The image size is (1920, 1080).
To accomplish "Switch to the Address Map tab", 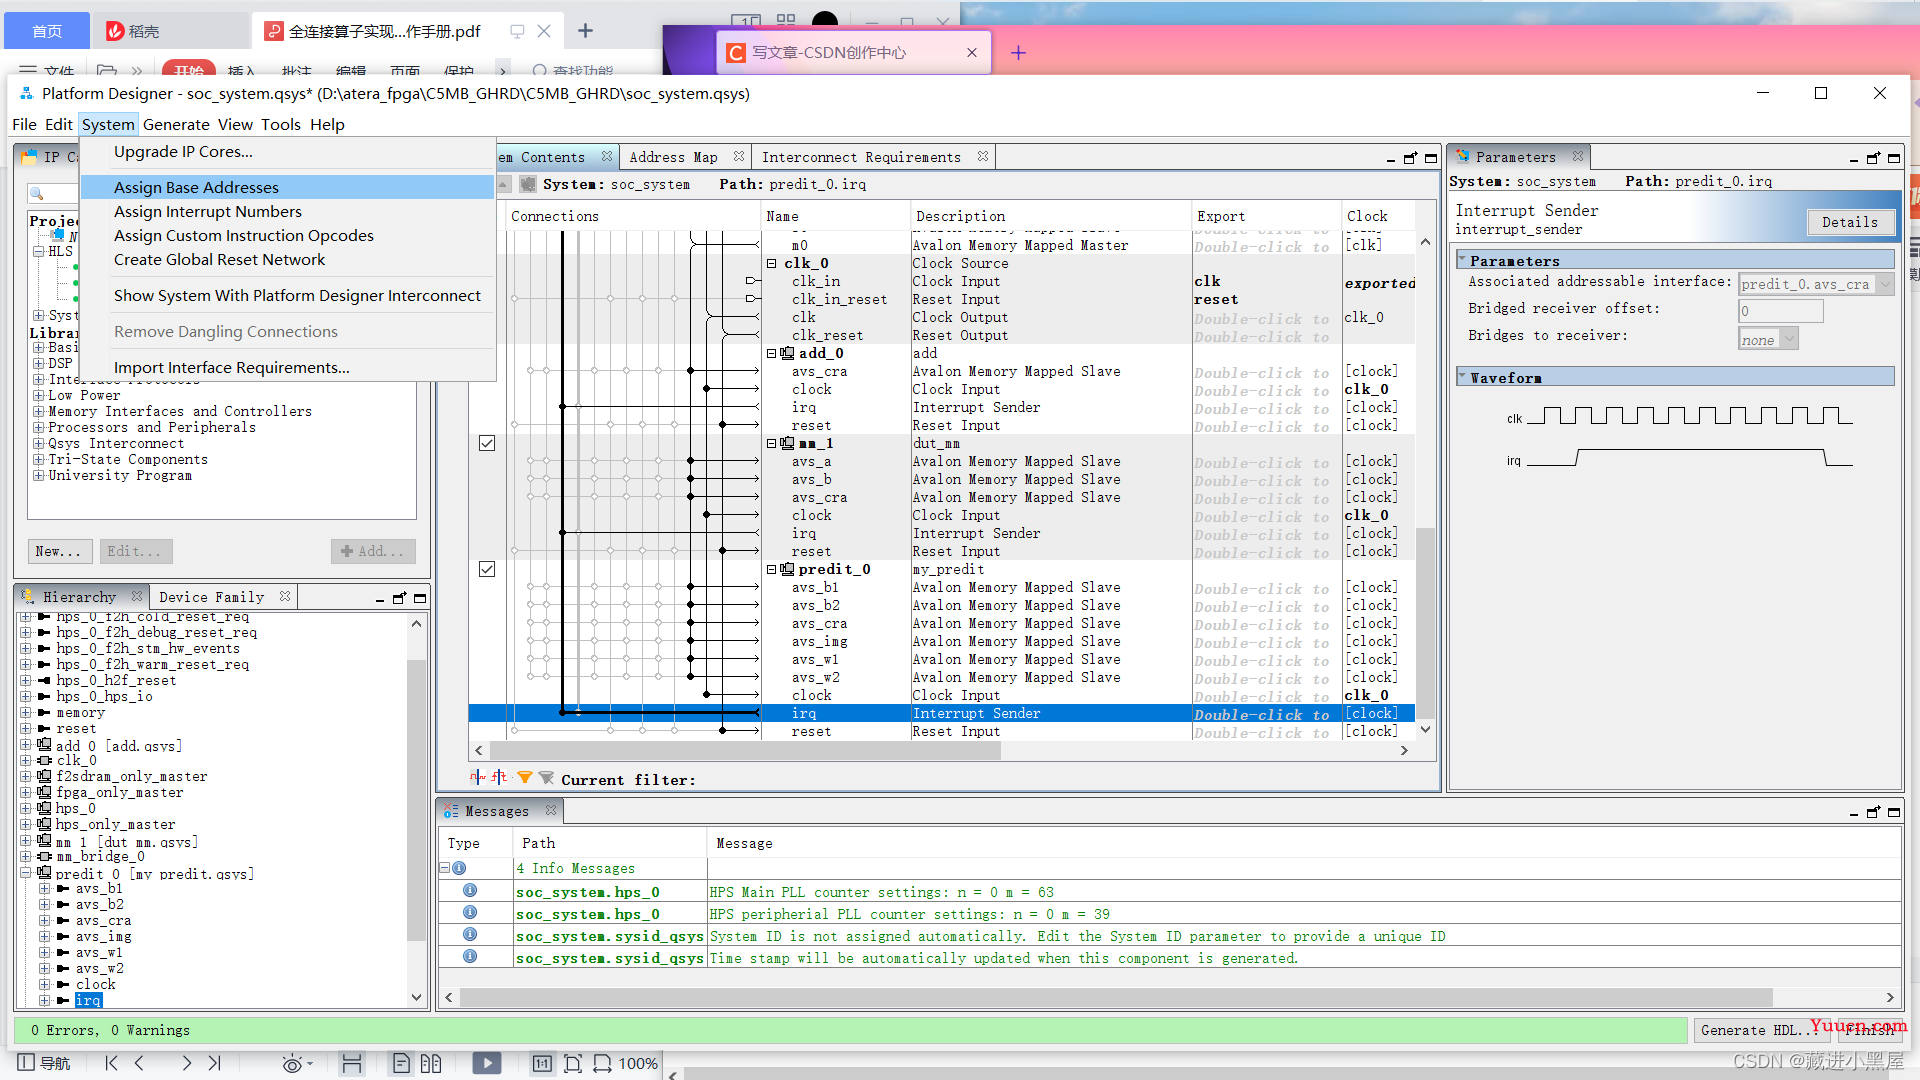I will click(673, 157).
